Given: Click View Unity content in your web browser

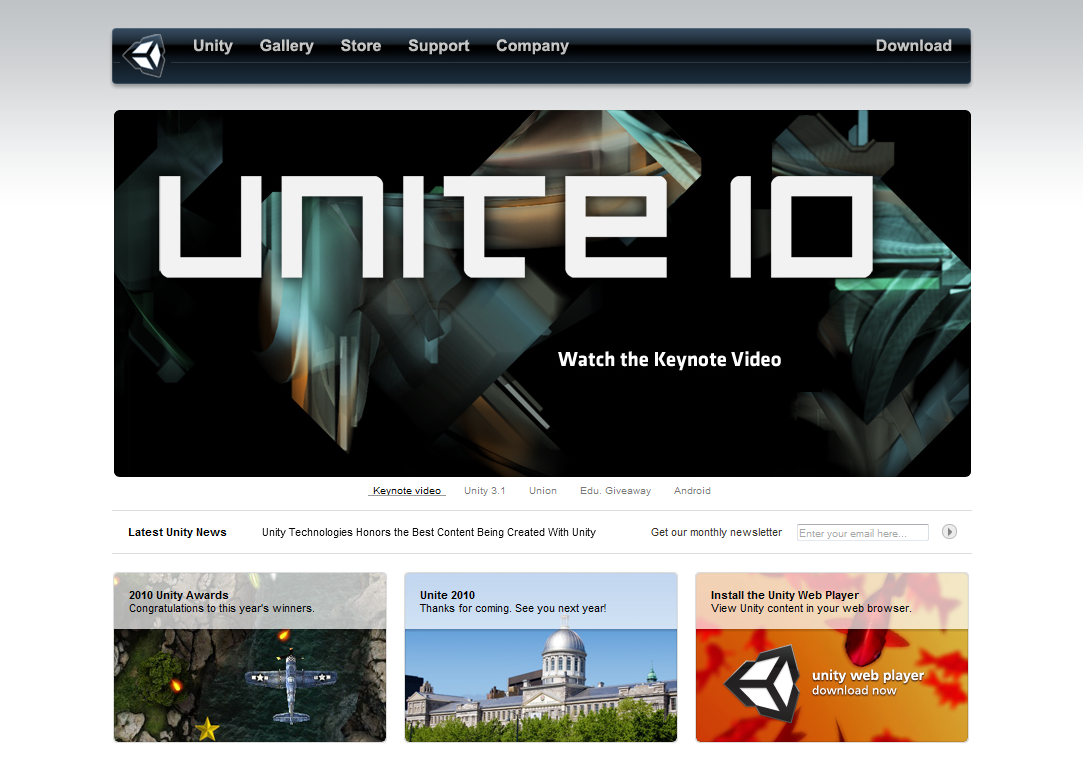Looking at the screenshot, I should pyautogui.click(x=812, y=608).
